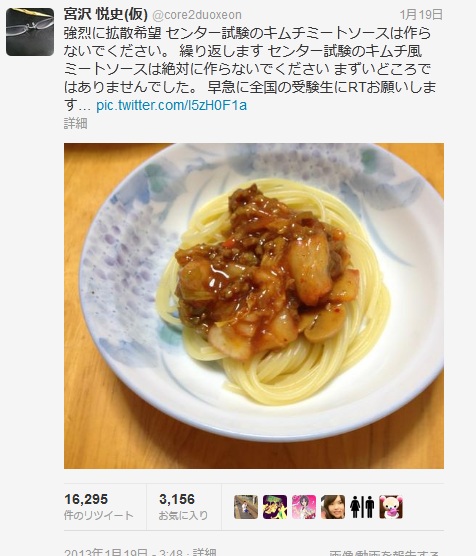
Task: View the 16,295 件のリツイート list
Action: [99, 507]
